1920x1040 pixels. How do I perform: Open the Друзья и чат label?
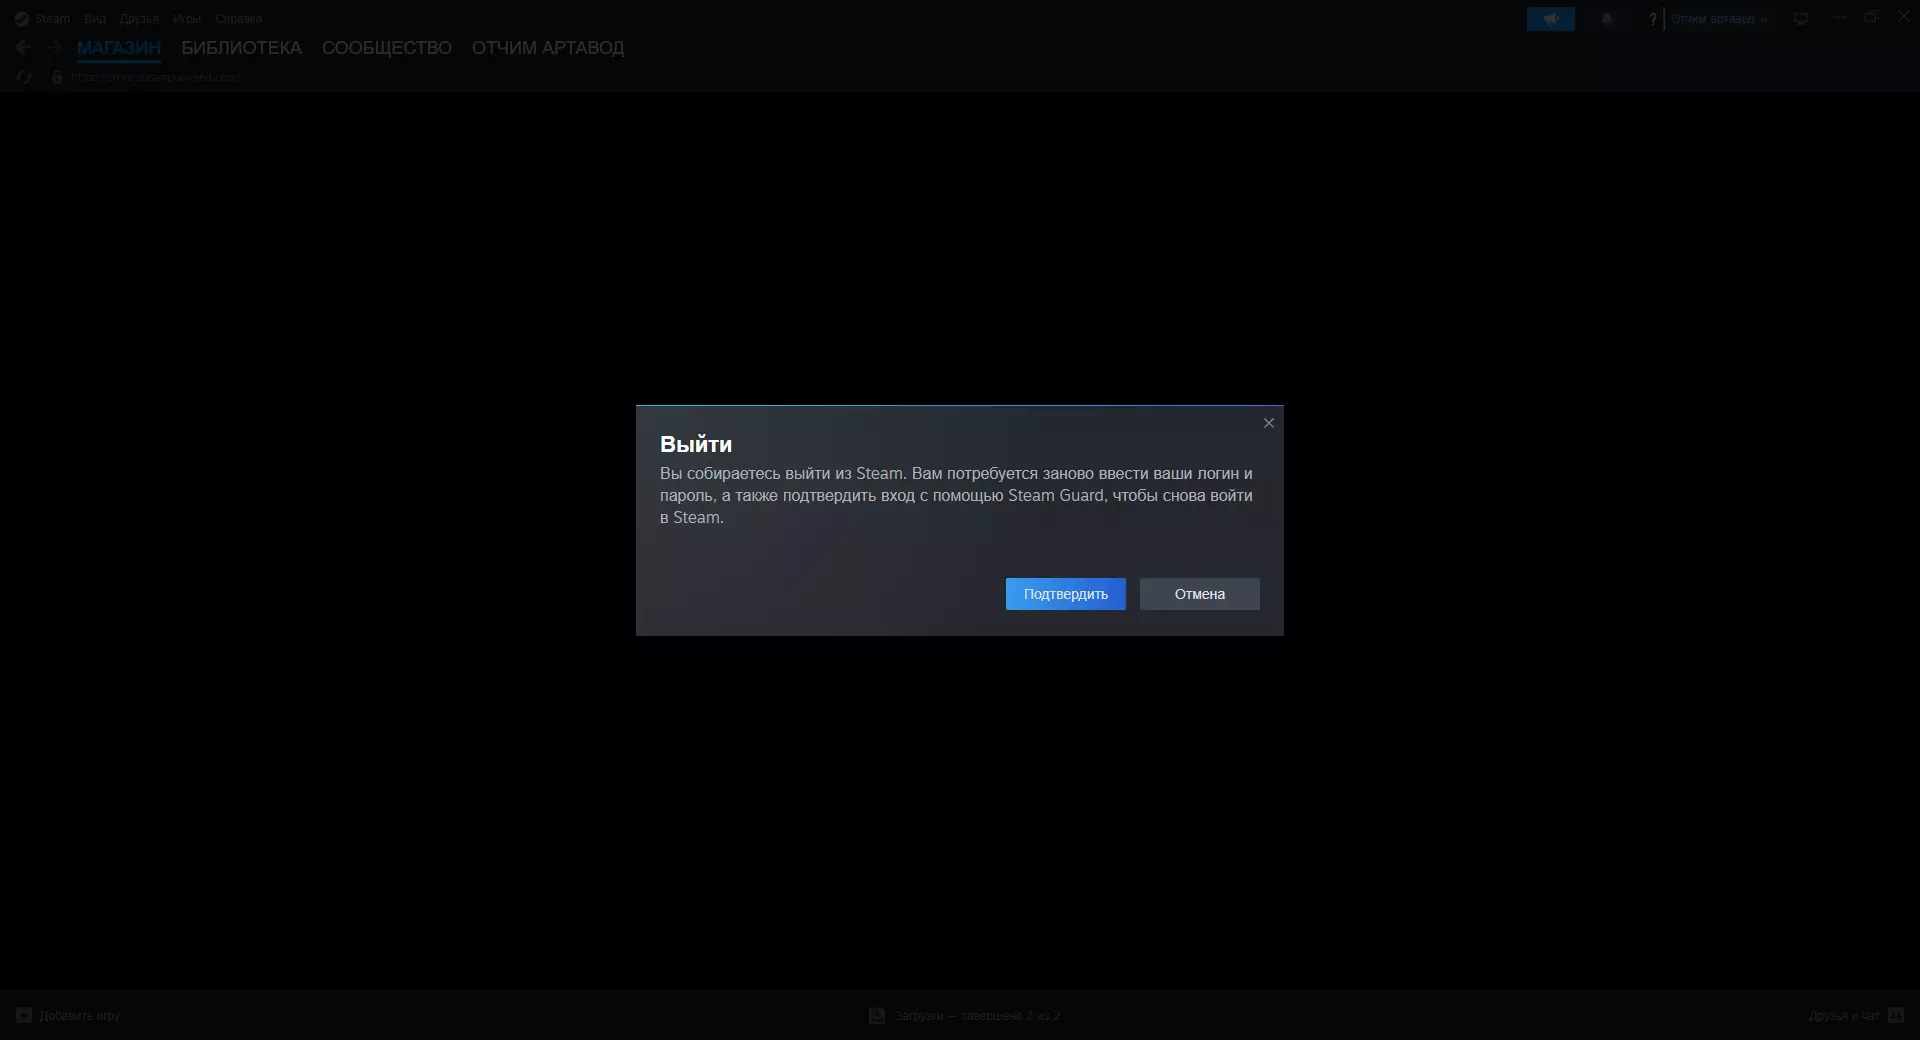click(1844, 1016)
